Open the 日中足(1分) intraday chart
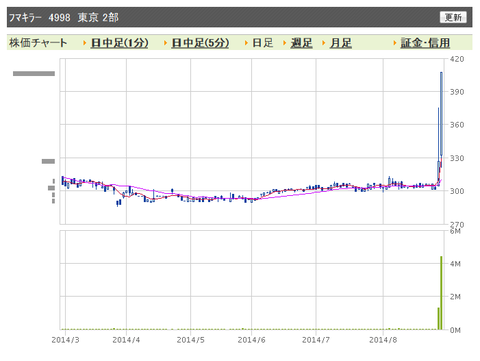This screenshot has height=361, width=480. pyautogui.click(x=119, y=43)
